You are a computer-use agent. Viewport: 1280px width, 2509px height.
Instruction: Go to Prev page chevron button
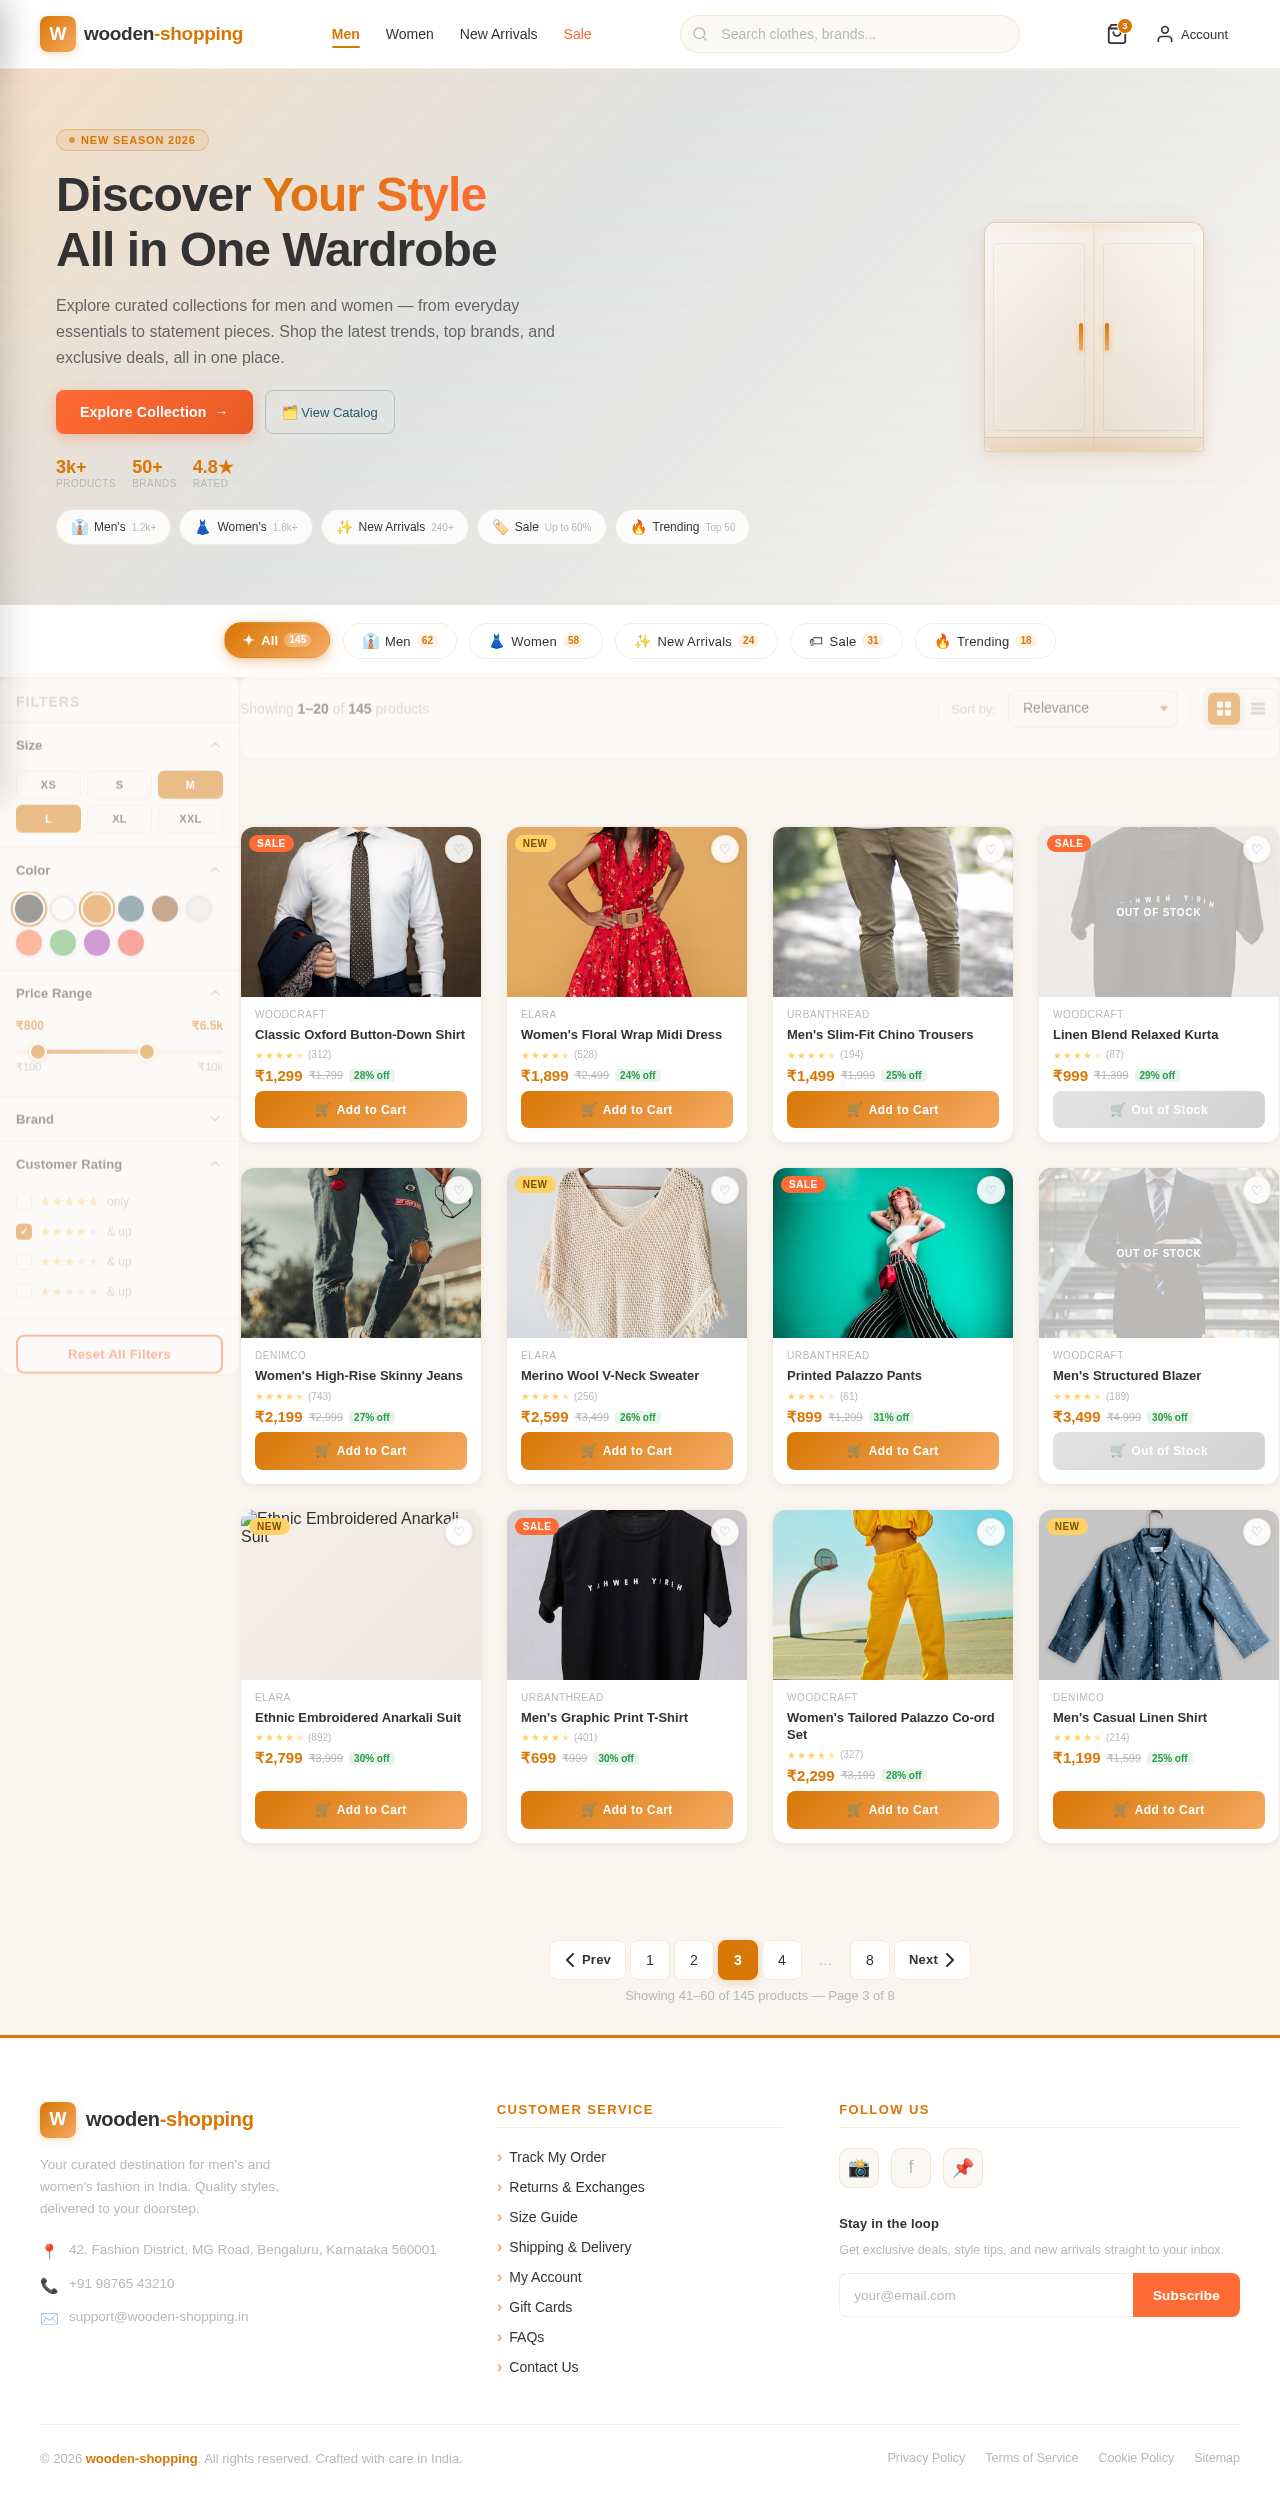pyautogui.click(x=587, y=1960)
